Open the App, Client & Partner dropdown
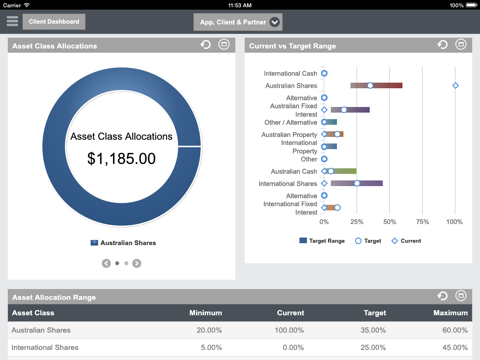Viewport: 480px width, 360px height. pyautogui.click(x=238, y=22)
